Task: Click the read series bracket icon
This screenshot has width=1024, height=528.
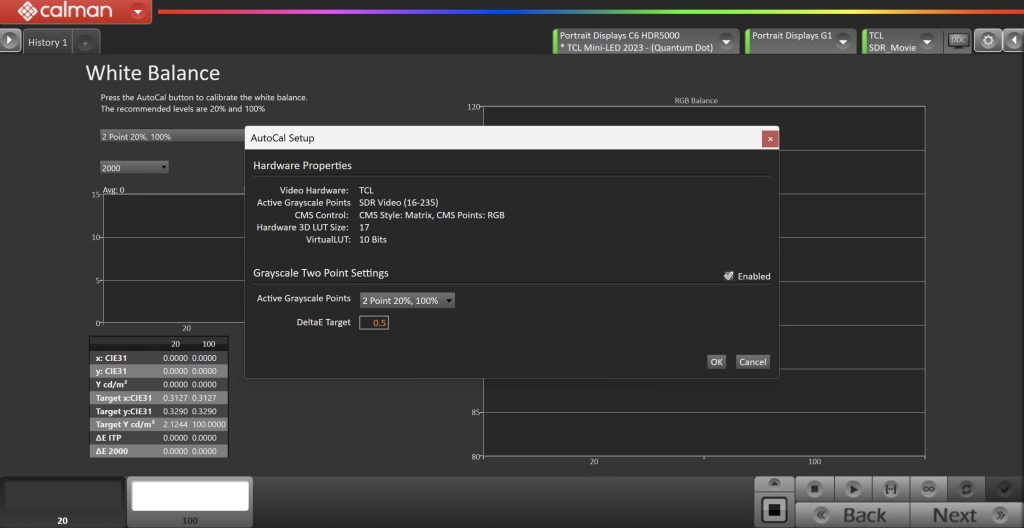Action: 889,488
